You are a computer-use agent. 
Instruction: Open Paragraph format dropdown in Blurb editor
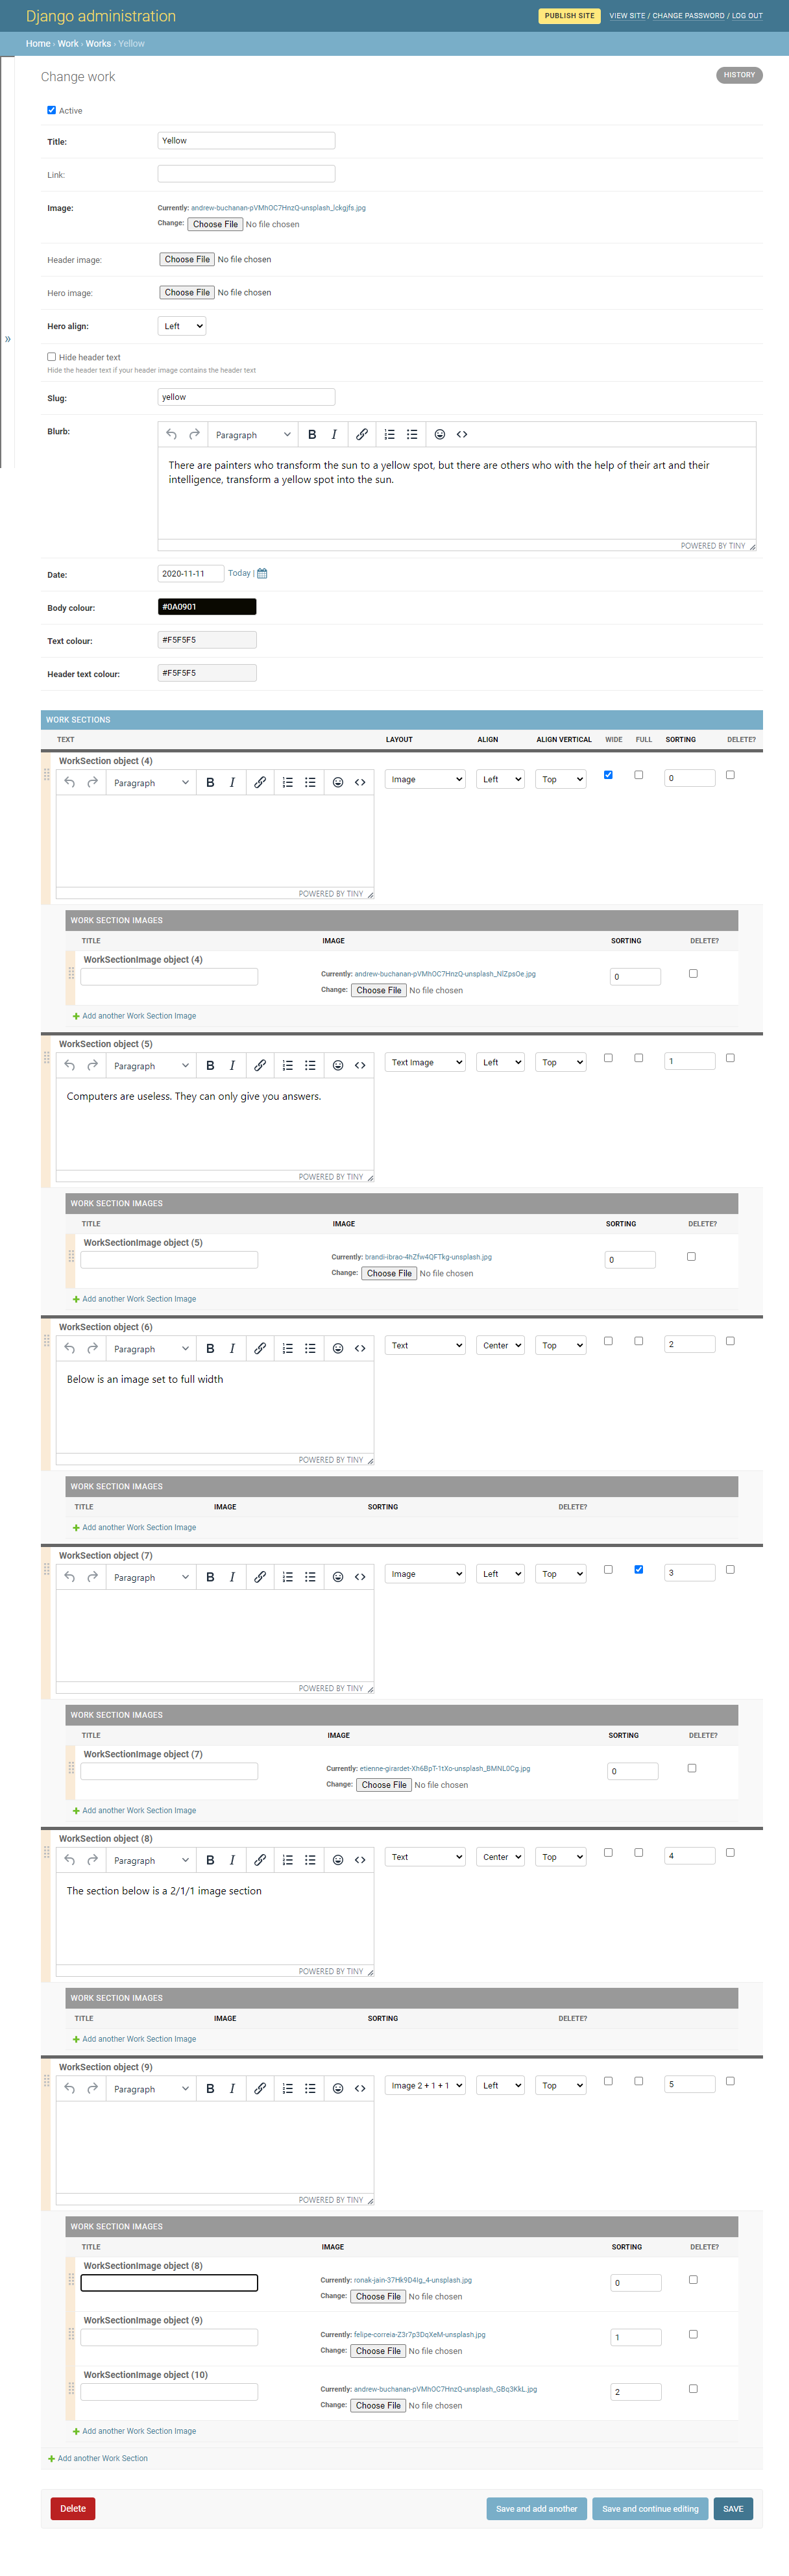(x=252, y=435)
